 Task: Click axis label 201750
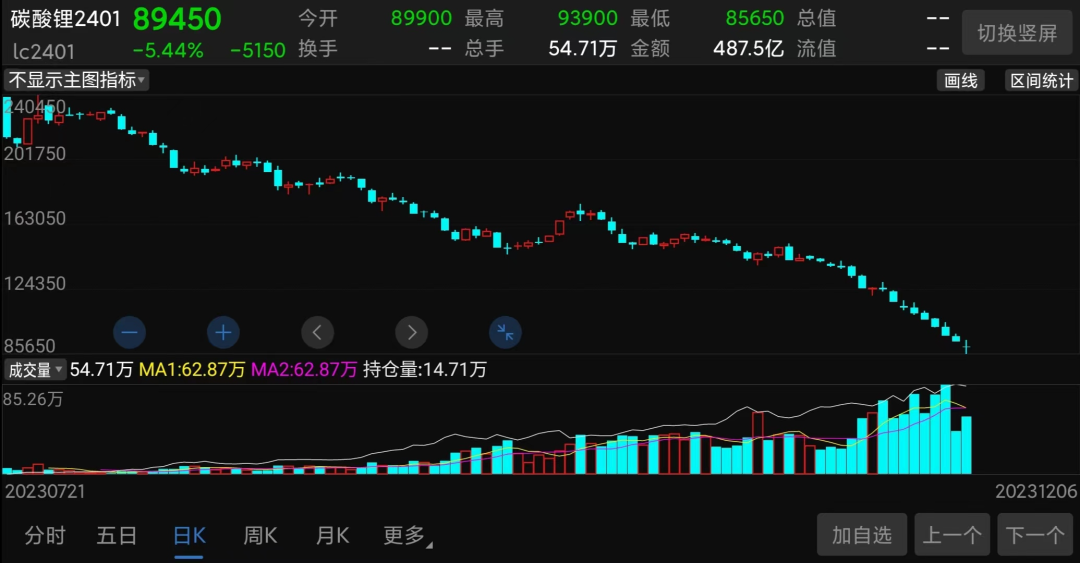(x=35, y=154)
